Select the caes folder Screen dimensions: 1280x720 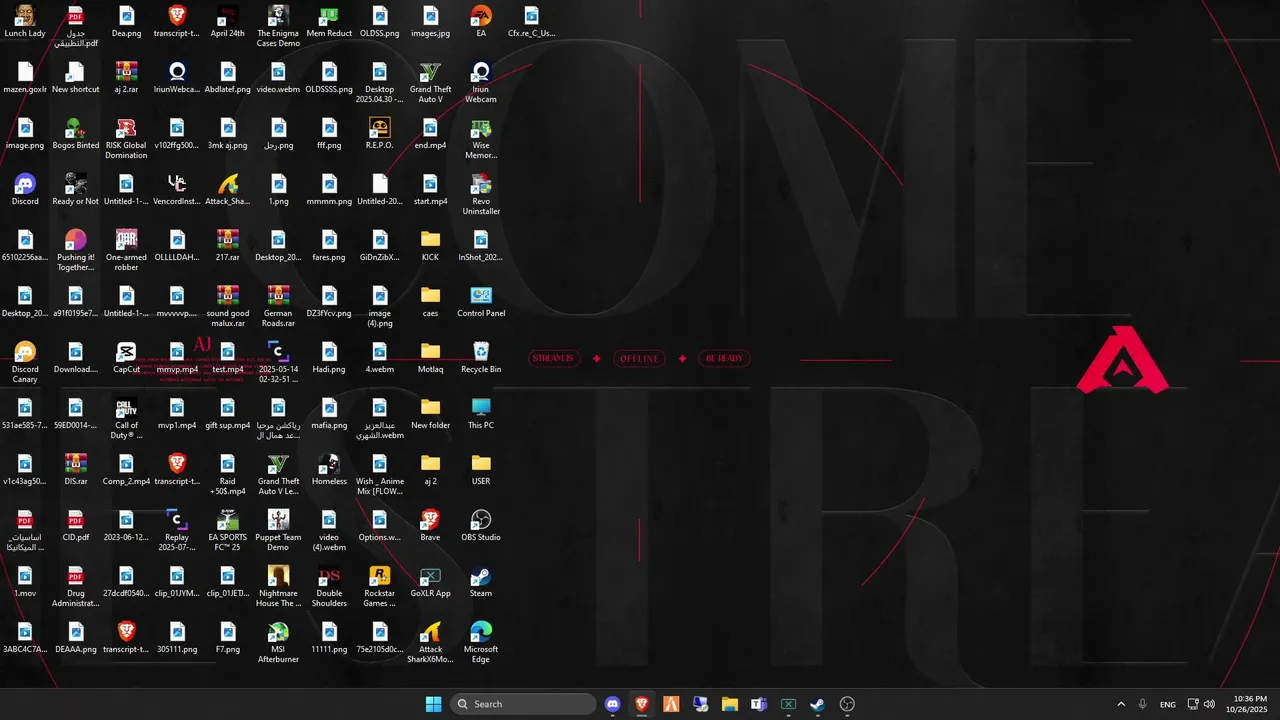[430, 302]
